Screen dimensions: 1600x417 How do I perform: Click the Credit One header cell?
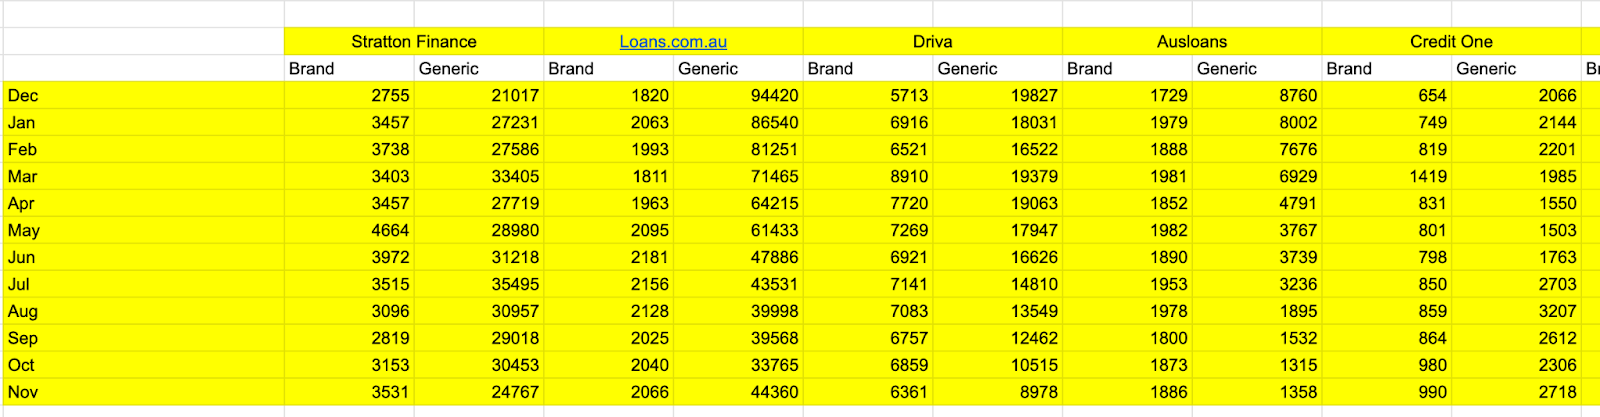coord(1450,42)
